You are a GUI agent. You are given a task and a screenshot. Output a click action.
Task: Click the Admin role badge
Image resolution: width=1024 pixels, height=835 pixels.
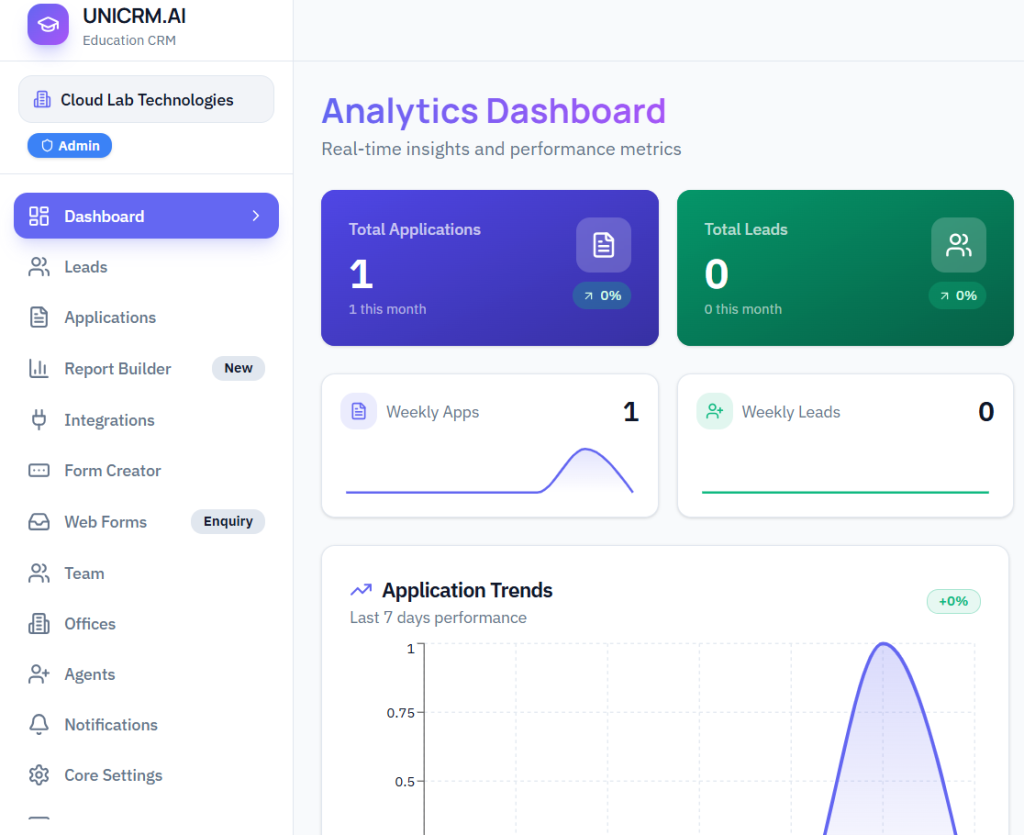click(x=70, y=146)
